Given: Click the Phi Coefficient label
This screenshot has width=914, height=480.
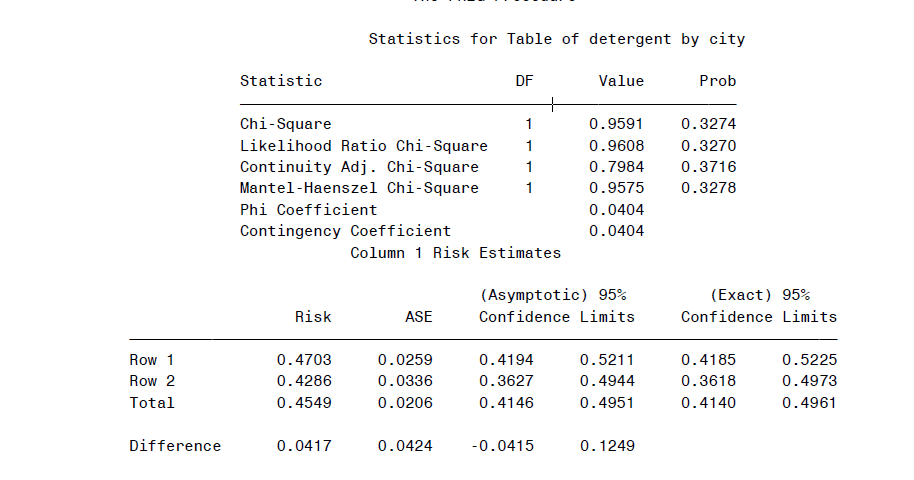Looking at the screenshot, I should (308, 210).
